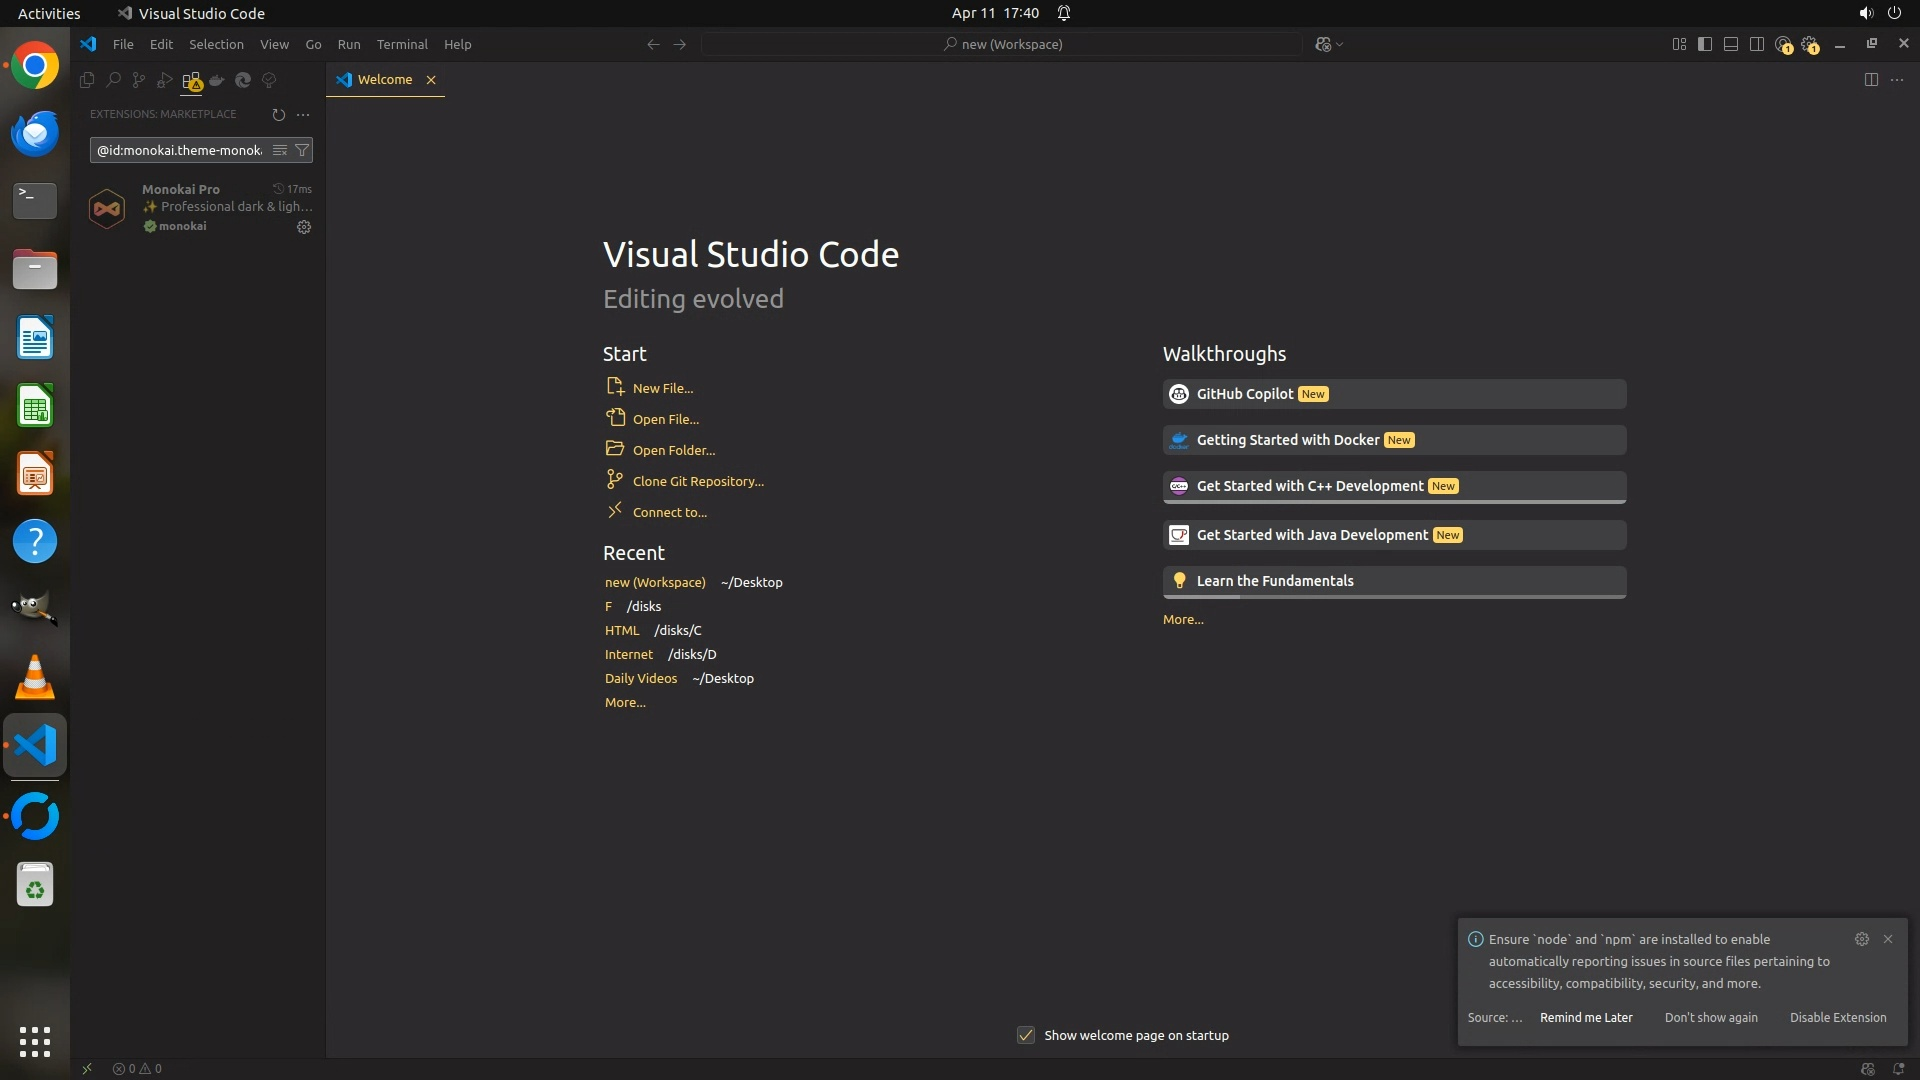Click the refresh extensions icon
This screenshot has width=1920, height=1080.
(x=278, y=114)
